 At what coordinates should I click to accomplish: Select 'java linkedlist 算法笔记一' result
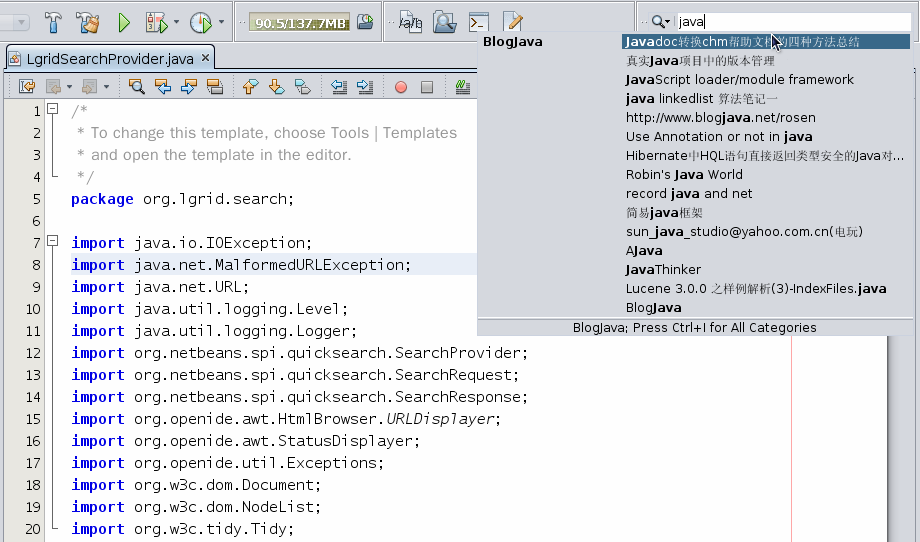766,99
